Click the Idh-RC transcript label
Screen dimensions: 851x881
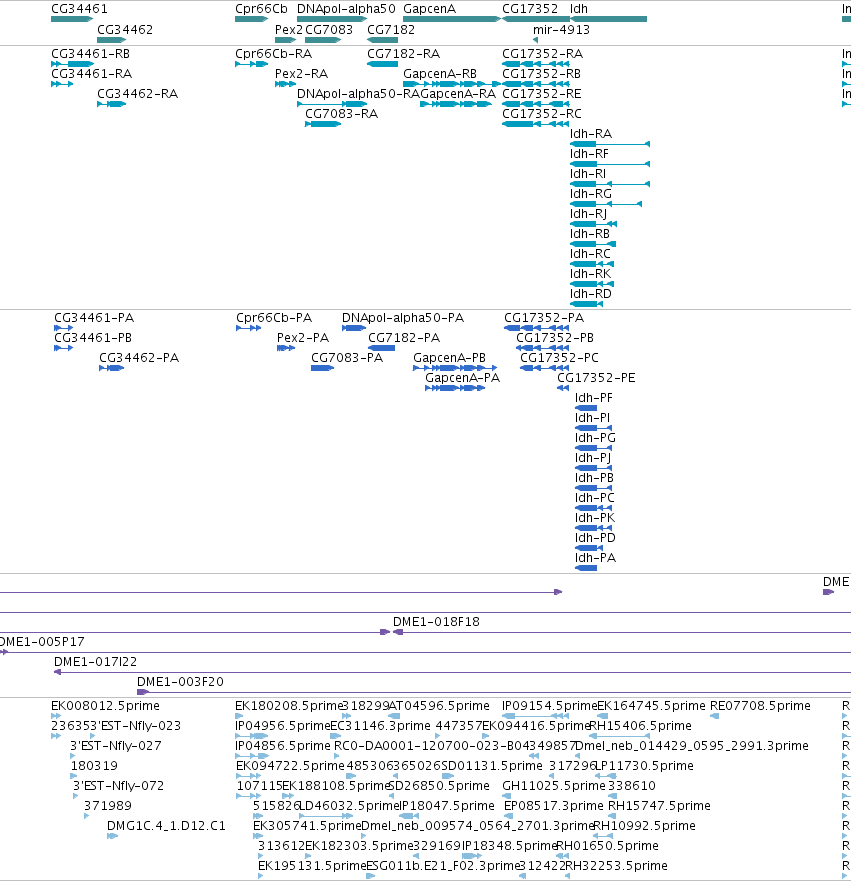[590, 254]
